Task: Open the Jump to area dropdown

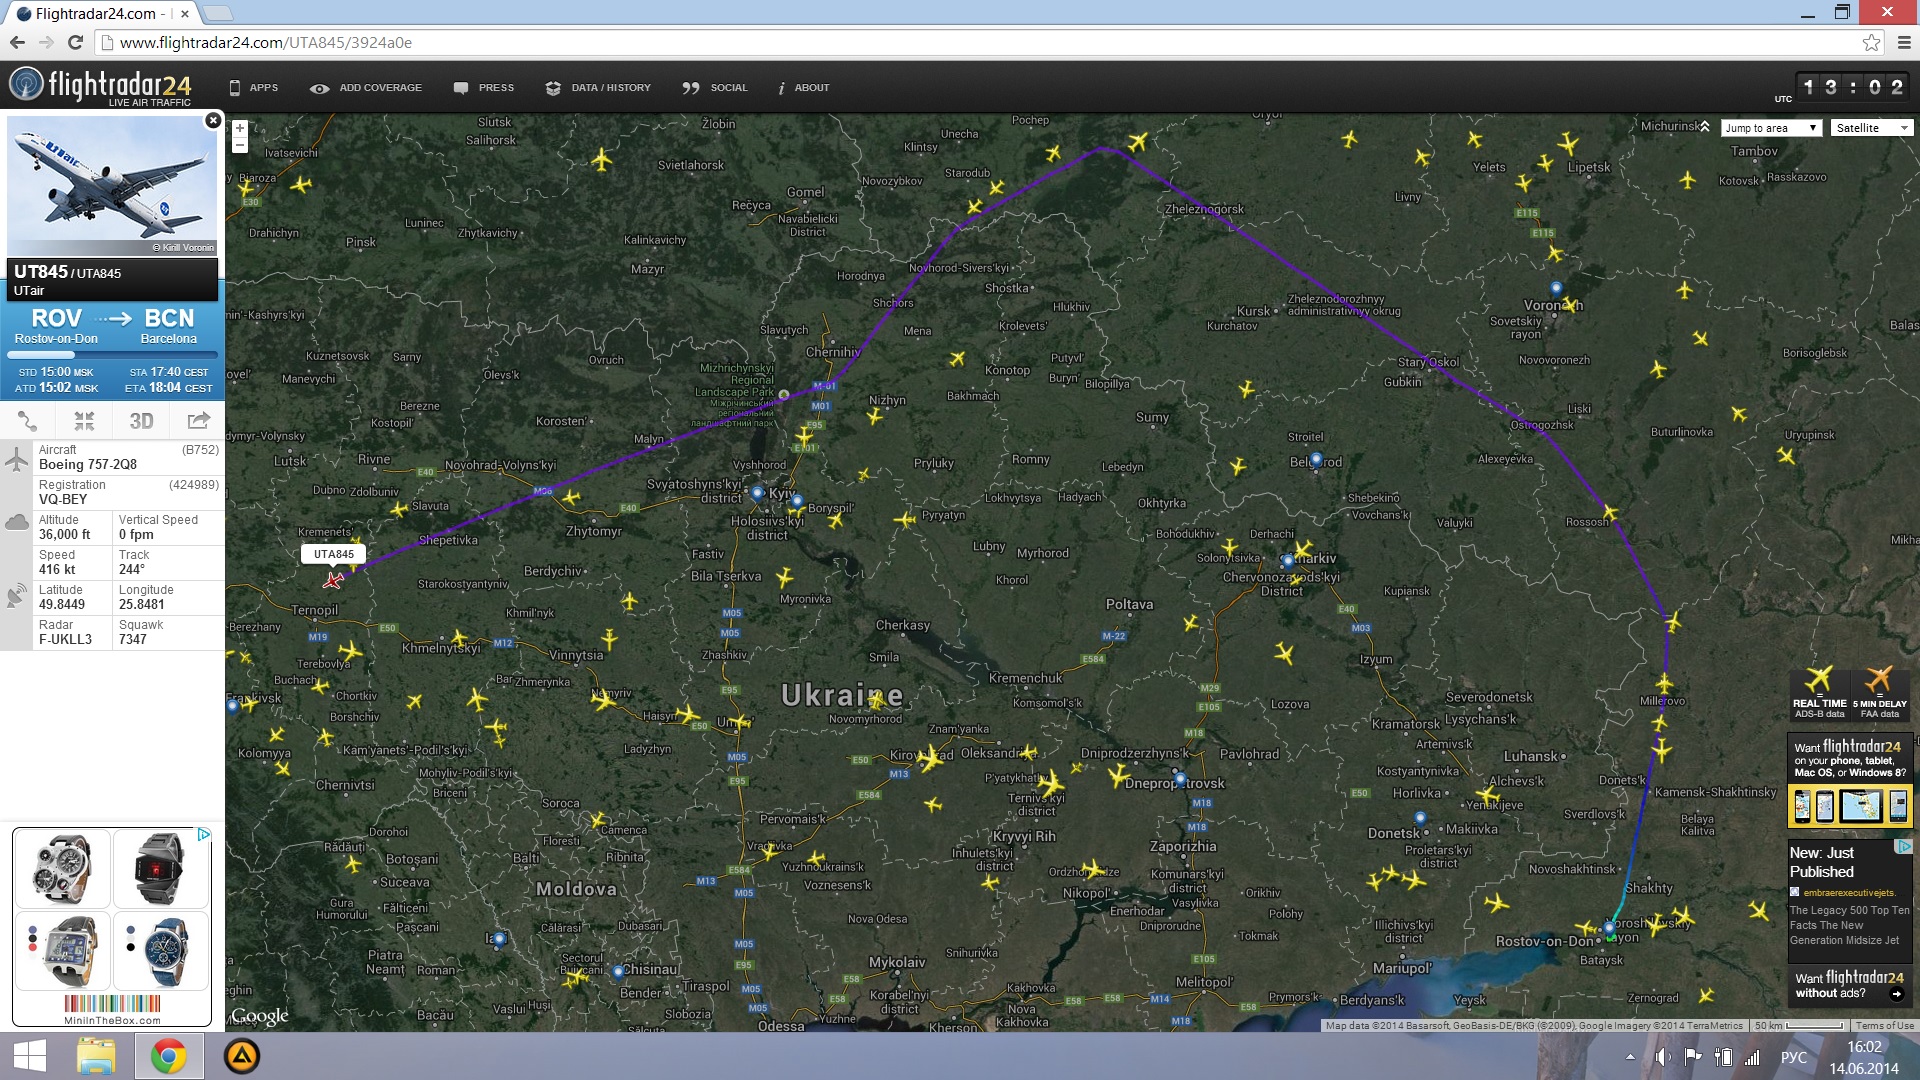Action: (1770, 128)
